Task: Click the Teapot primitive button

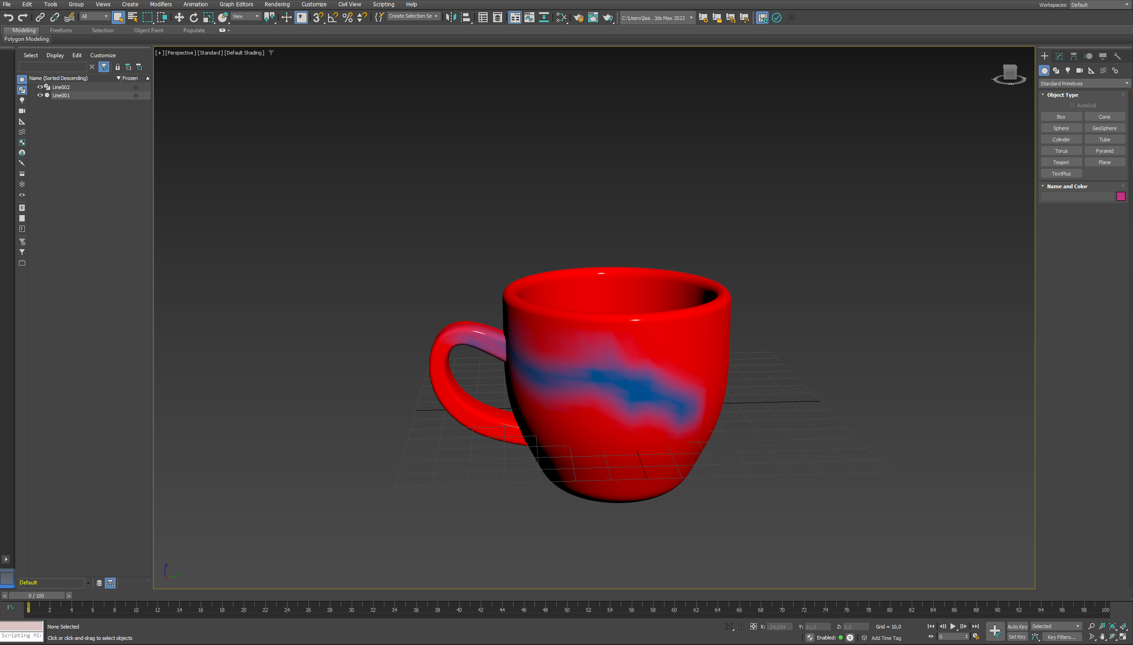Action: (x=1060, y=162)
